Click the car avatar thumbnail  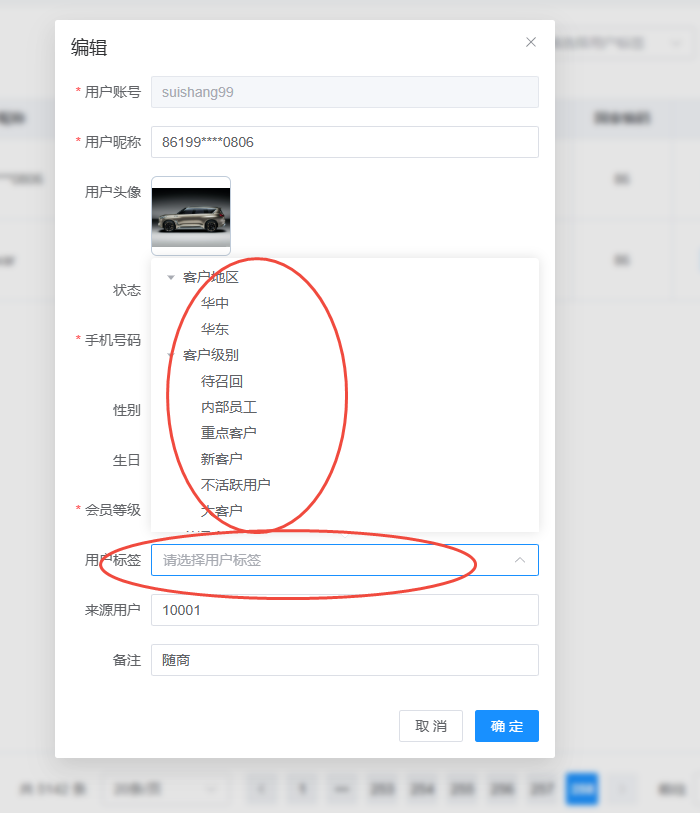pos(191,216)
